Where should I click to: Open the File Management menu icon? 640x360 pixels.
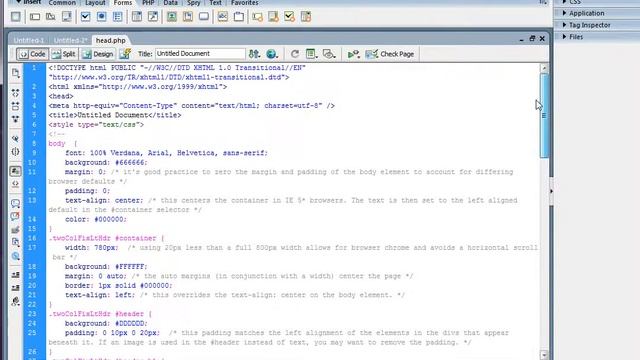[254, 54]
